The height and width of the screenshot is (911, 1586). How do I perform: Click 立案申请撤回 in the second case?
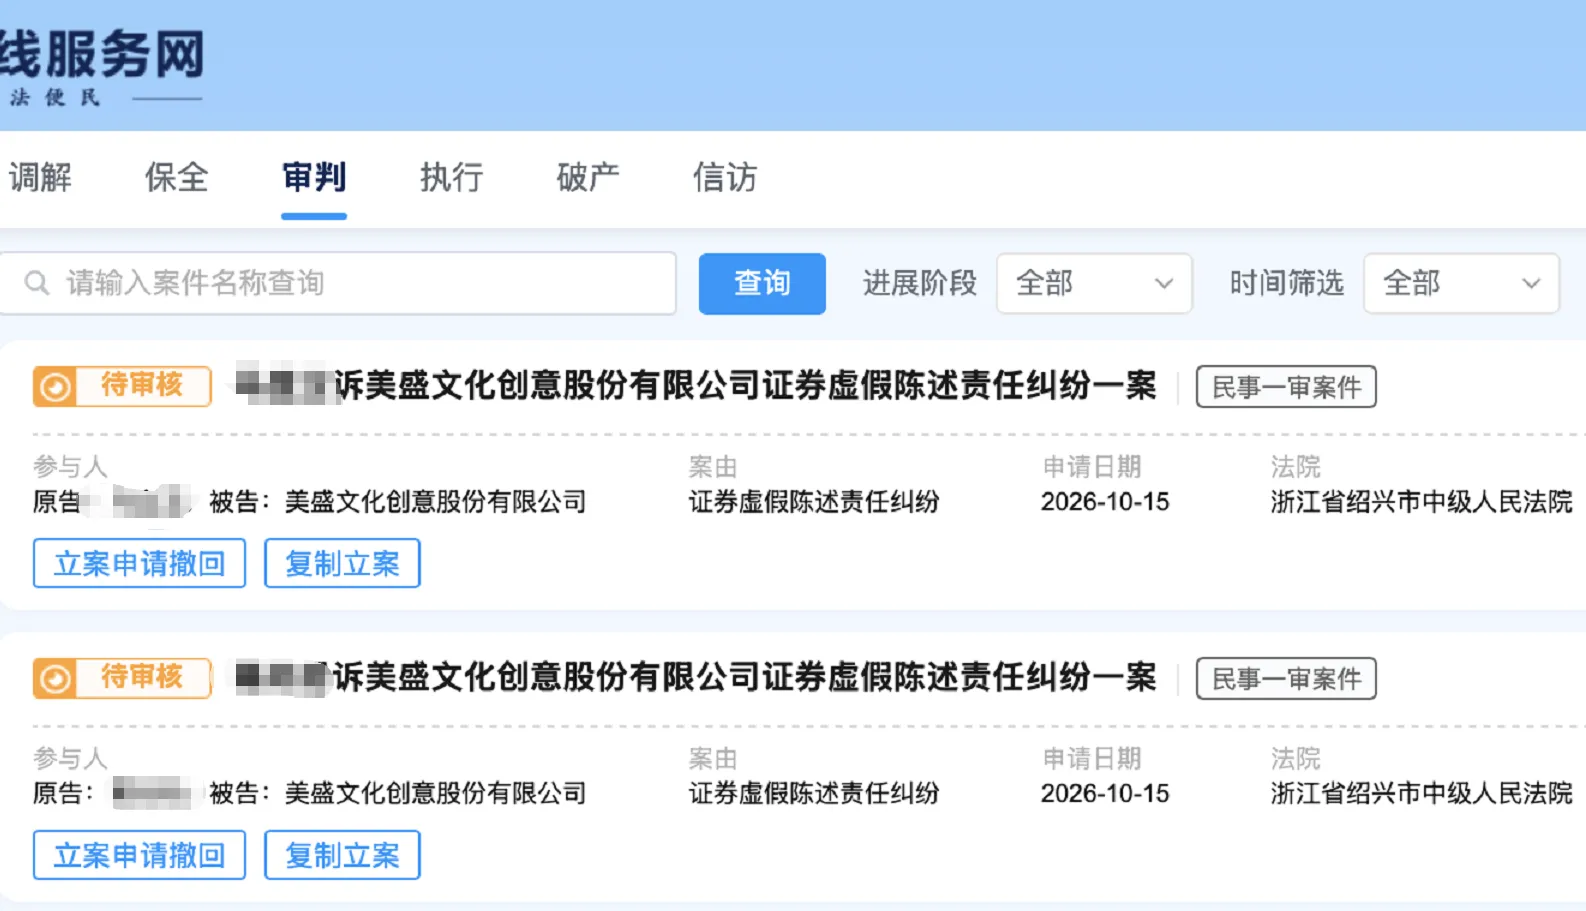click(139, 855)
